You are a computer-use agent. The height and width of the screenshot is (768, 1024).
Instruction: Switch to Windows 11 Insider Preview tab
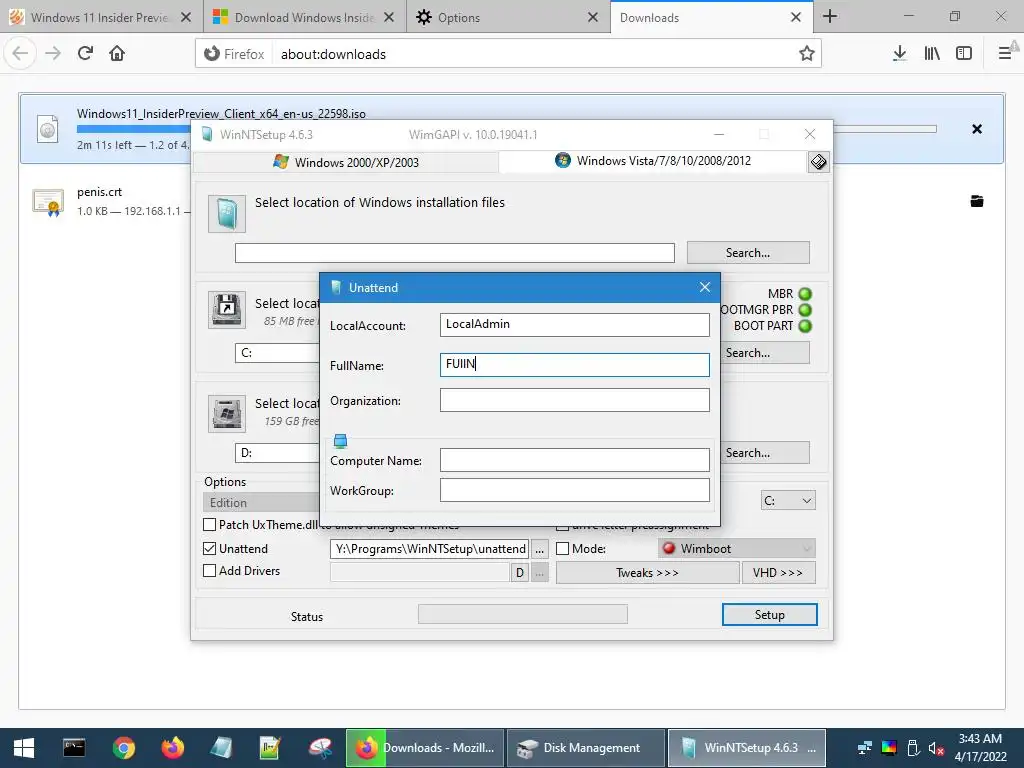[101, 17]
